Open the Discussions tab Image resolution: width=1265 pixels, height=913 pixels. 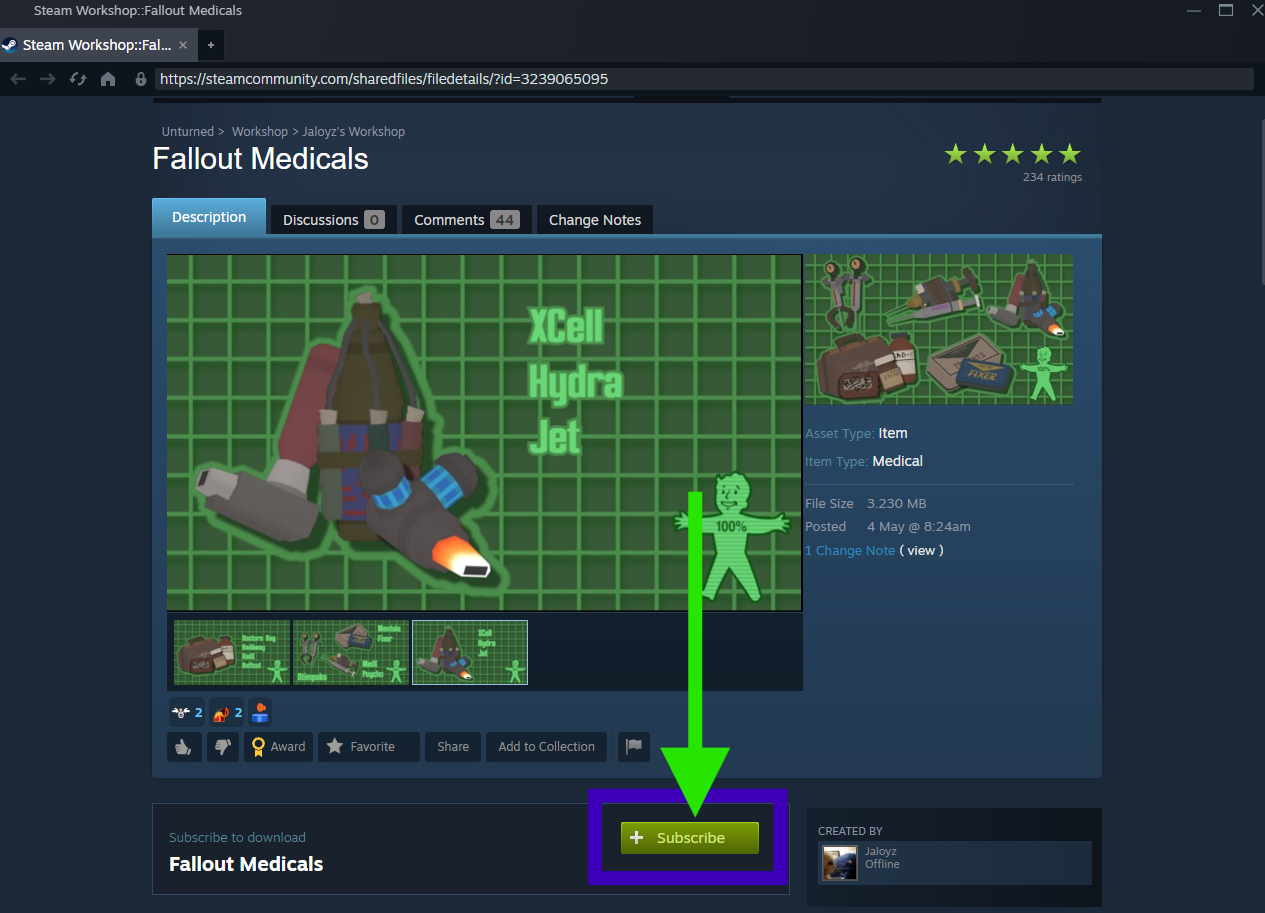pos(333,220)
